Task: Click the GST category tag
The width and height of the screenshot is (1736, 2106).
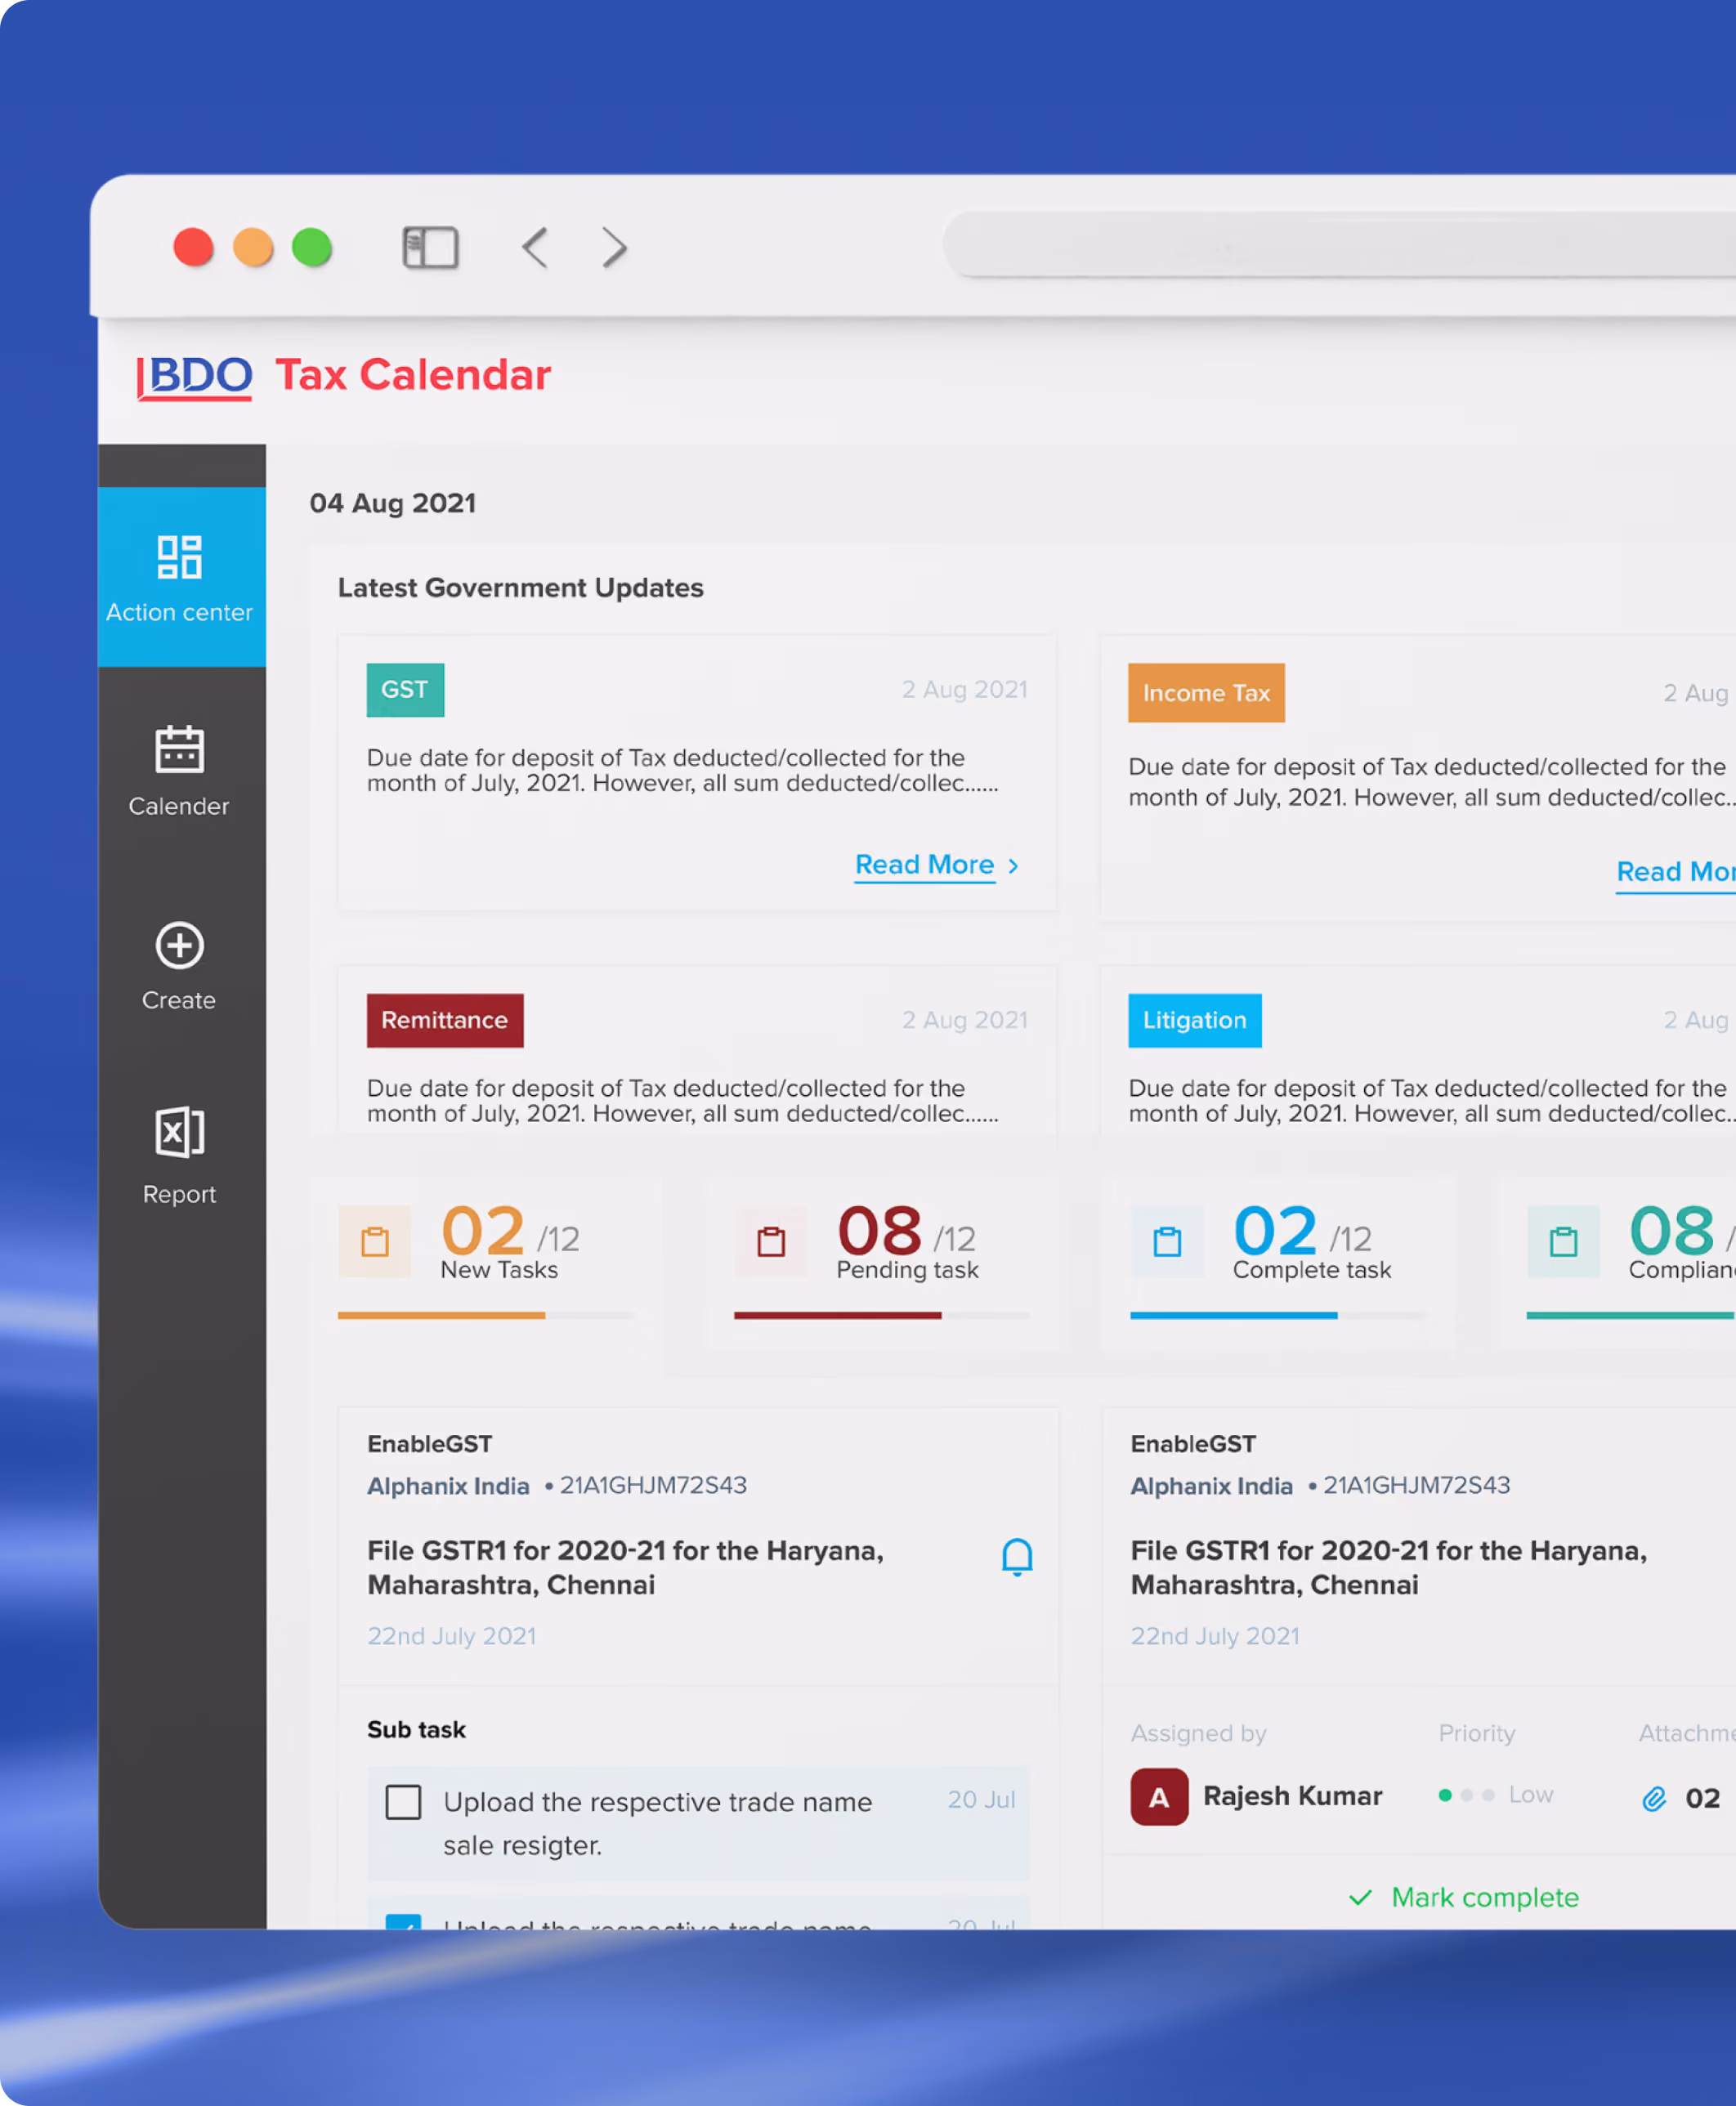Action: (405, 690)
